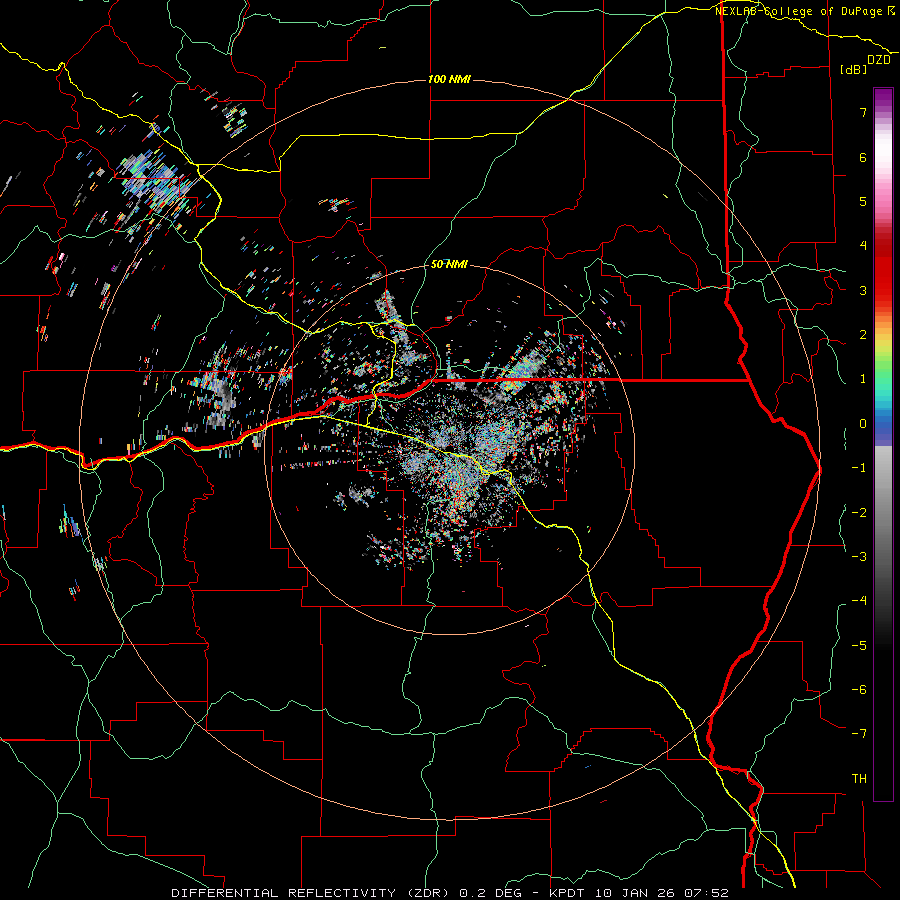Select the -7 dB scale value

[859, 734]
